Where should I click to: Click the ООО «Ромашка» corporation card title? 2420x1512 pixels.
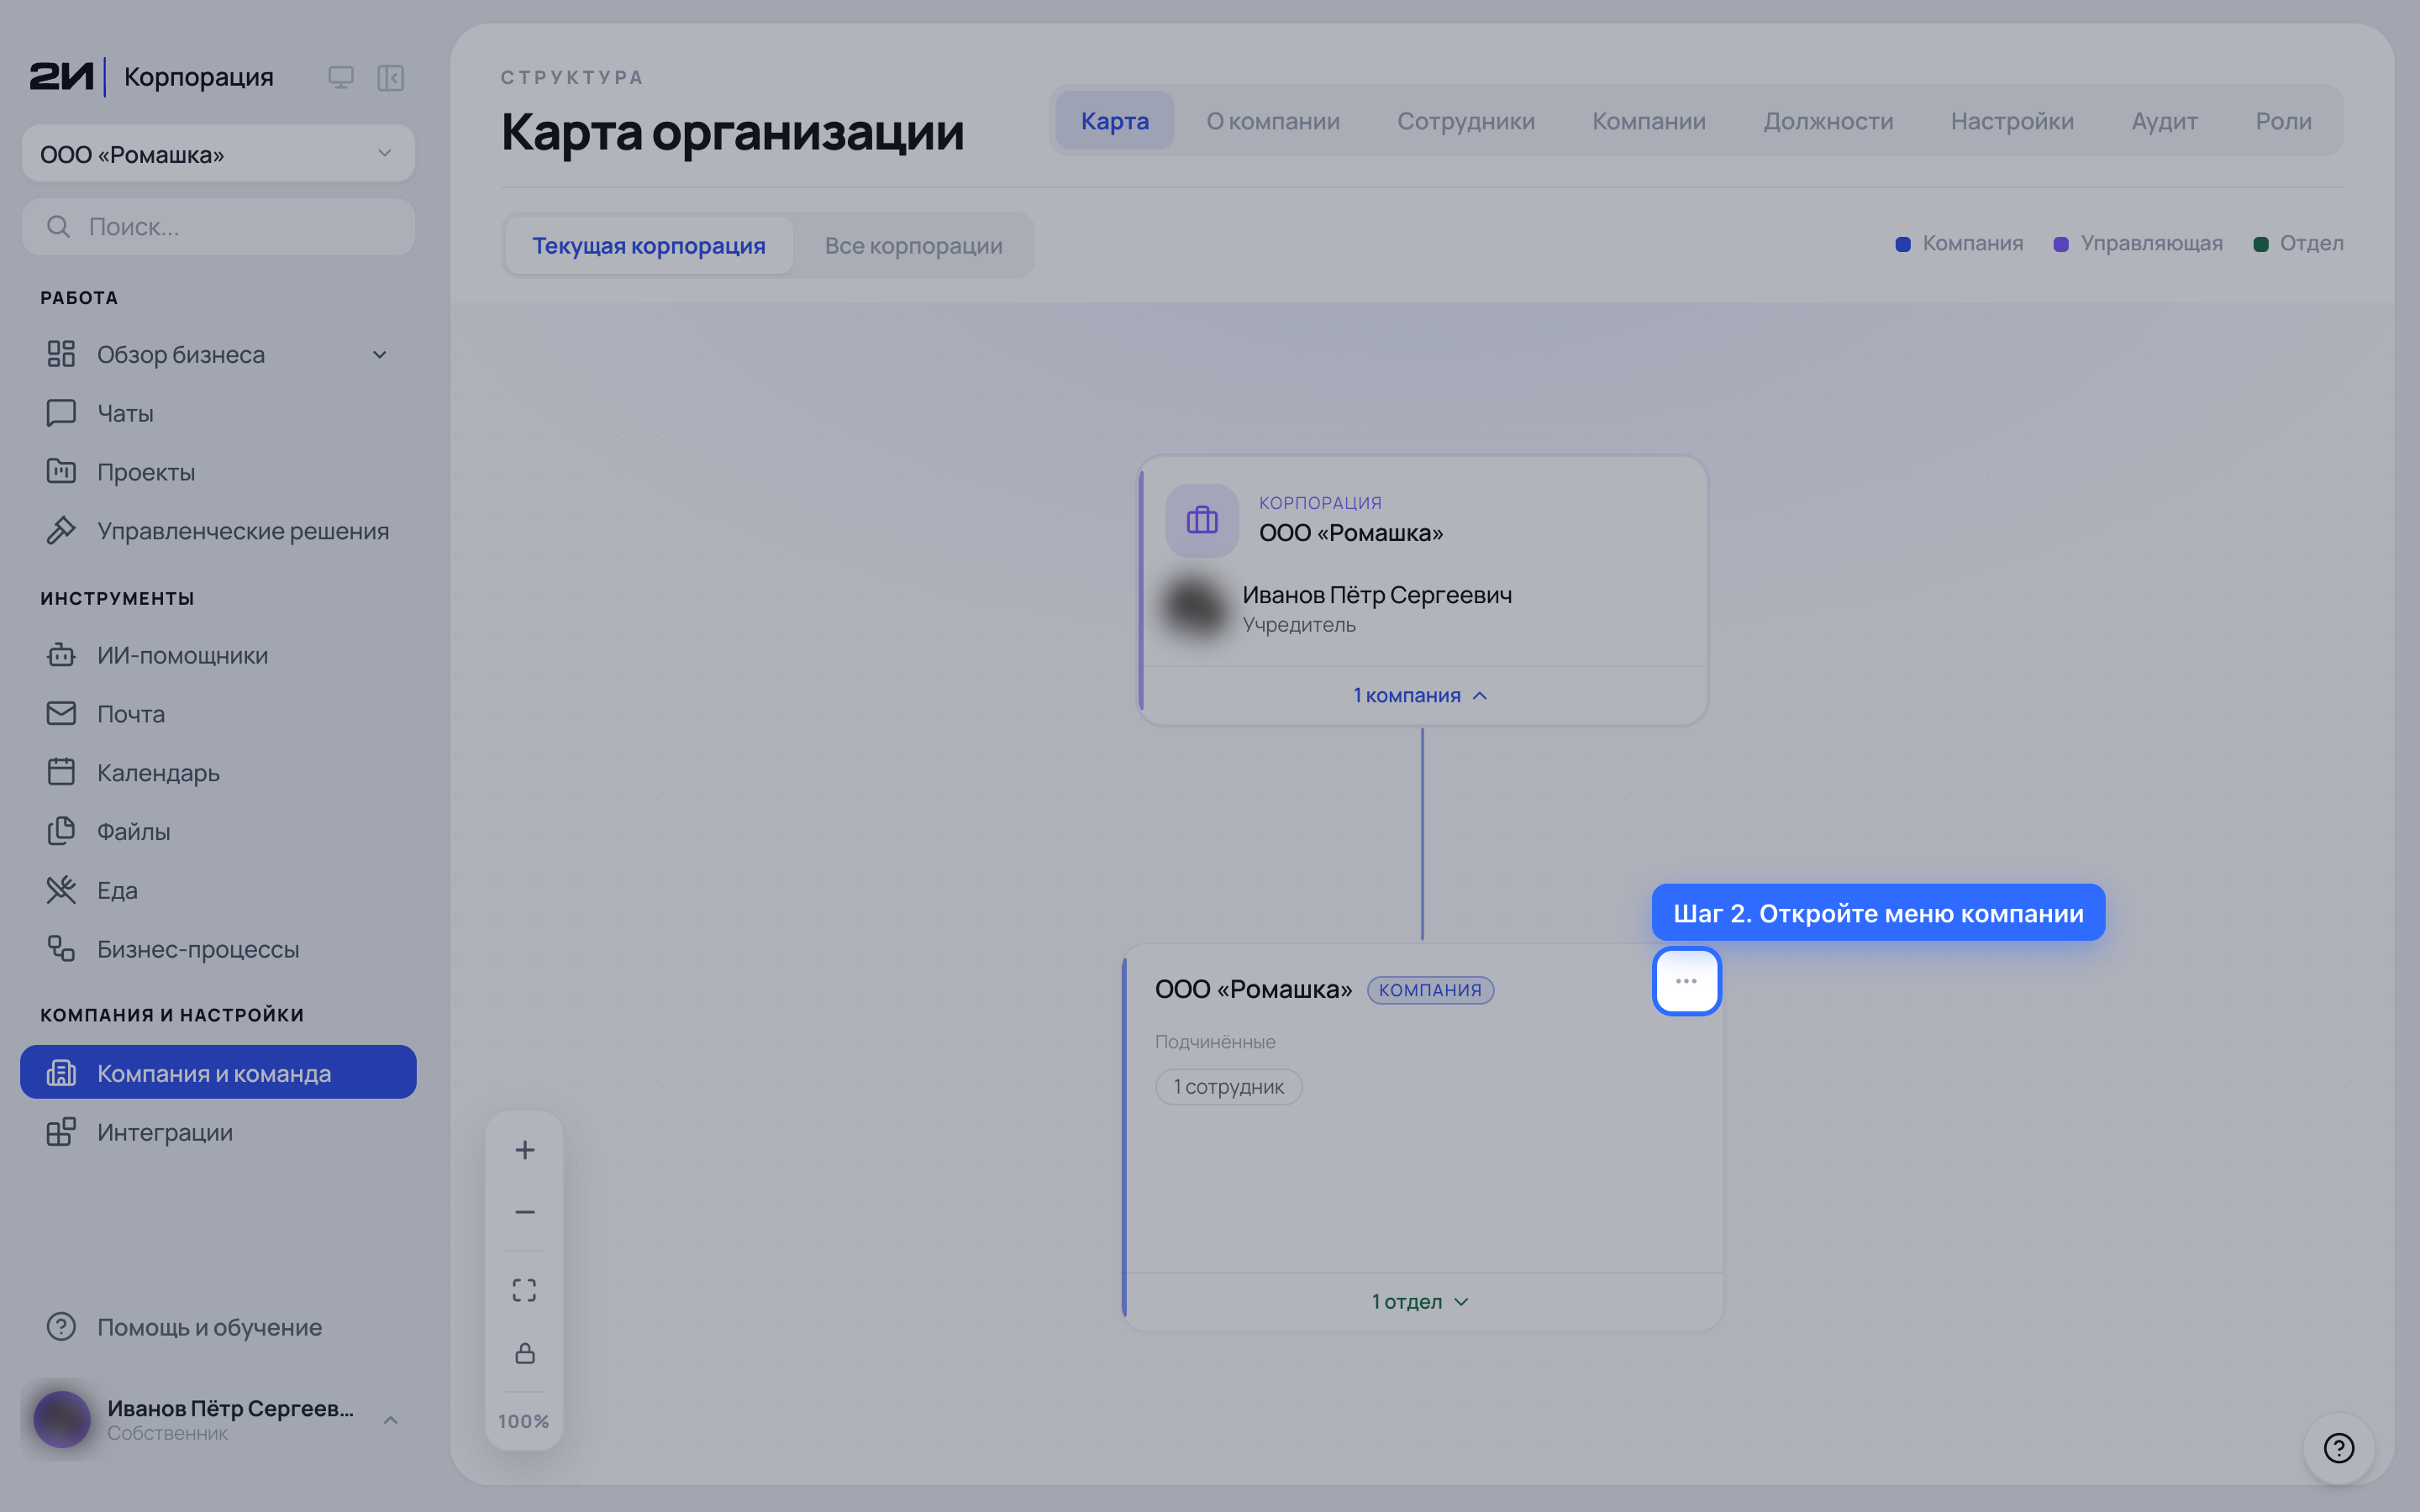pos(1351,533)
